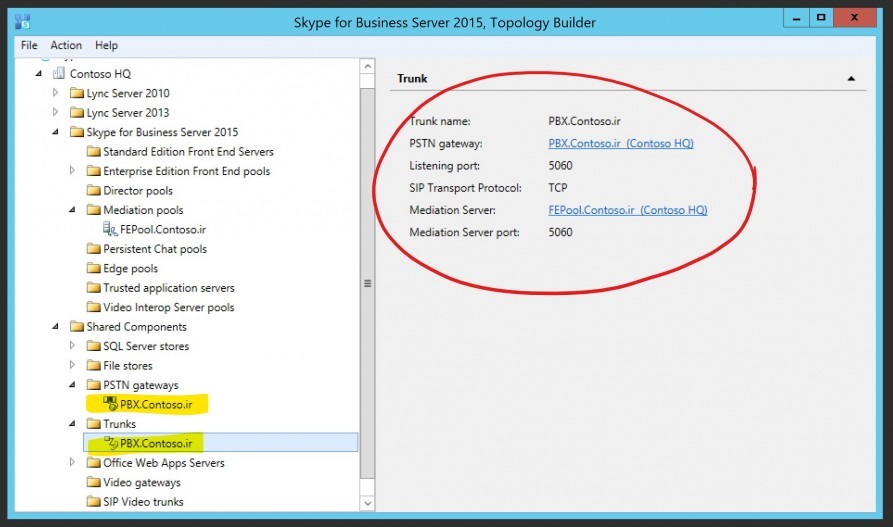
Task: Collapse the Contoso HQ site node
Action: (x=39, y=73)
